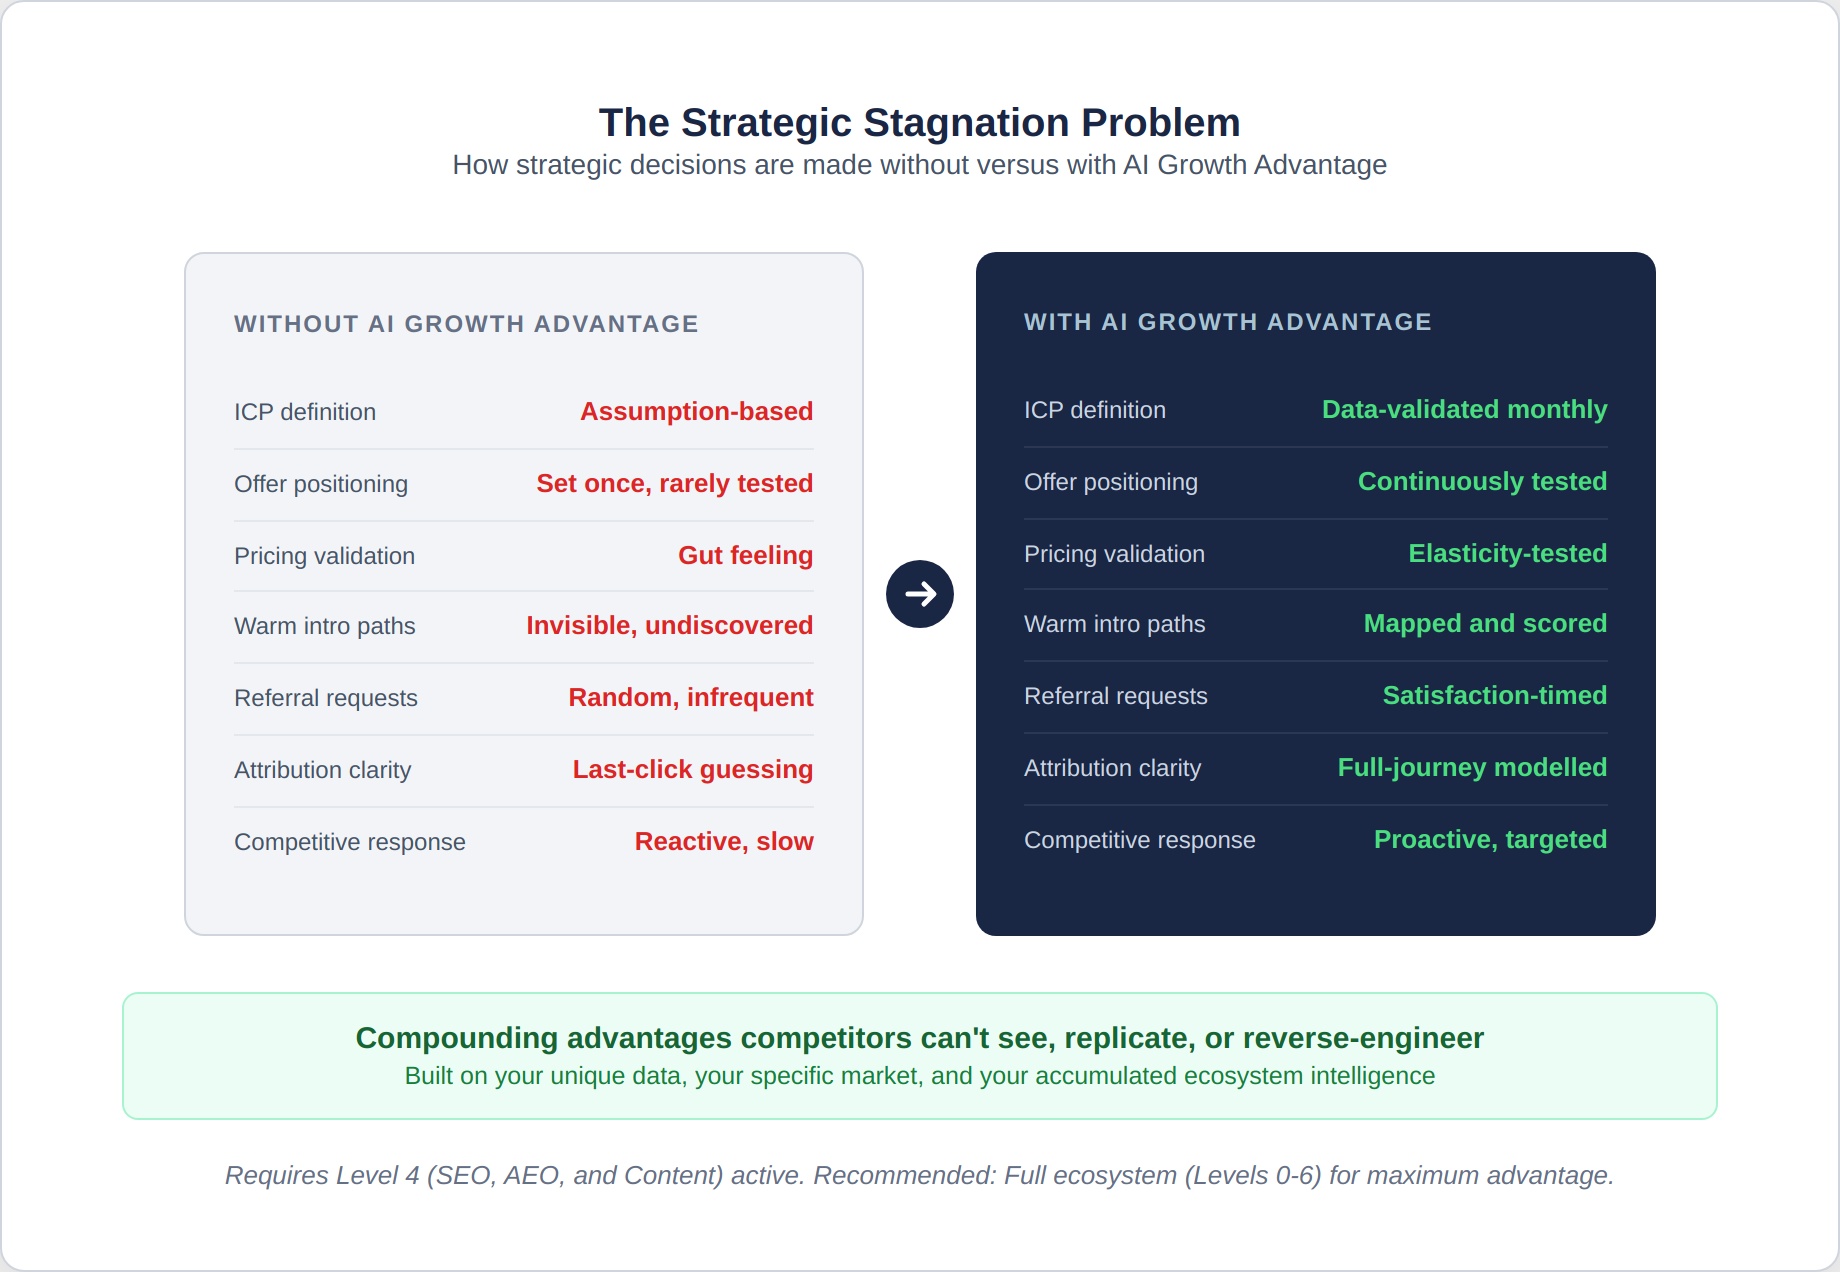Click the "Set once, rarely tested" text
This screenshot has height=1272, width=1840.
tap(674, 484)
